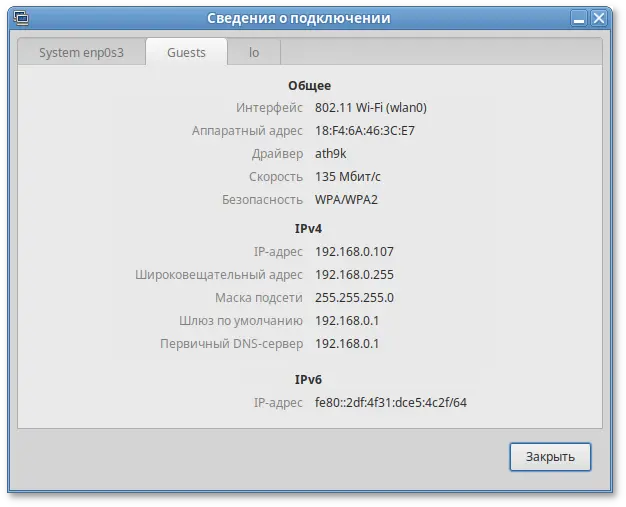Click the Шлюз по умолчанию address value
Viewport: 626px width, 507px height.
pyautogui.click(x=347, y=321)
